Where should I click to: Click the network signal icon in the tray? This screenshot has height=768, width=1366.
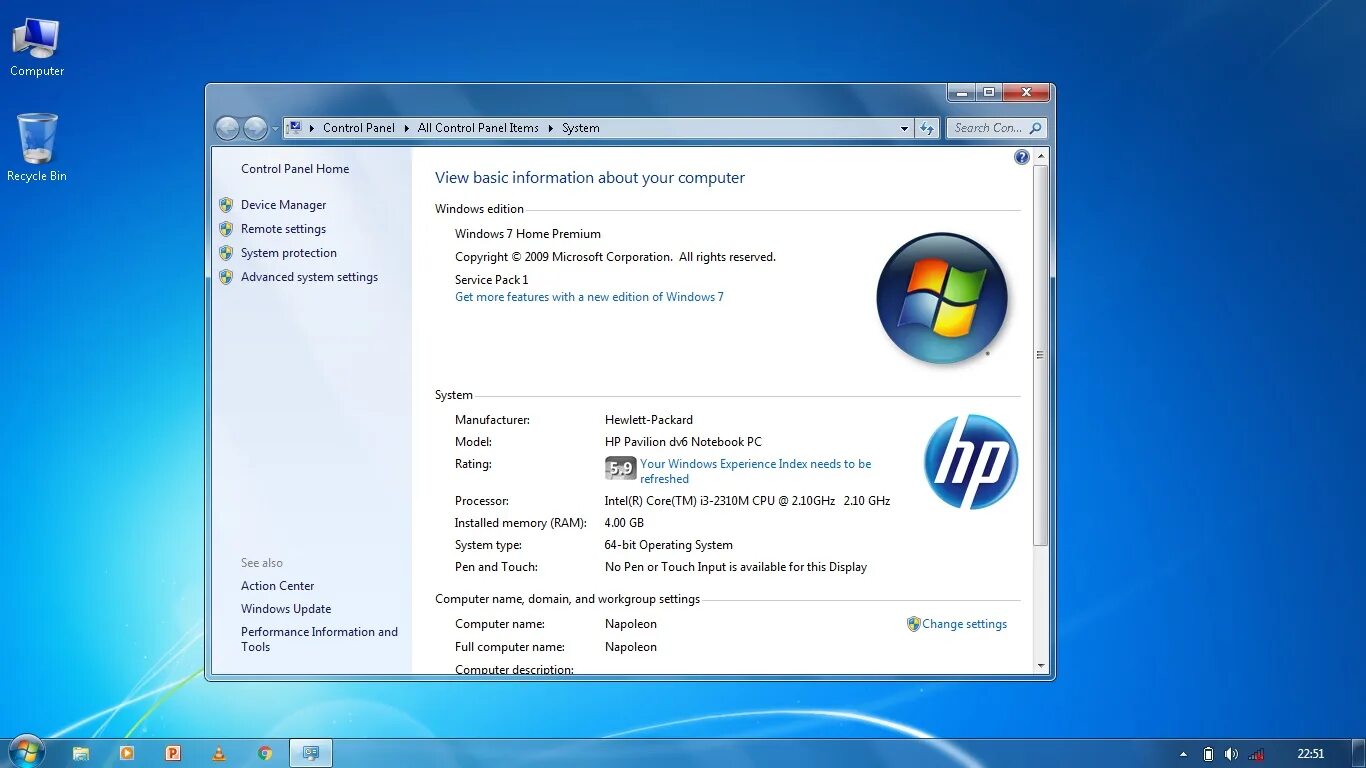[1256, 754]
